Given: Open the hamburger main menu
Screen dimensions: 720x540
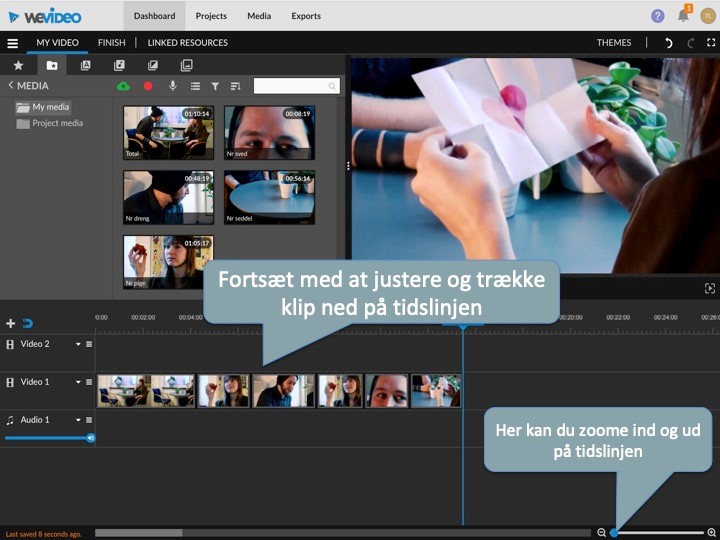Looking at the screenshot, I should pos(12,43).
